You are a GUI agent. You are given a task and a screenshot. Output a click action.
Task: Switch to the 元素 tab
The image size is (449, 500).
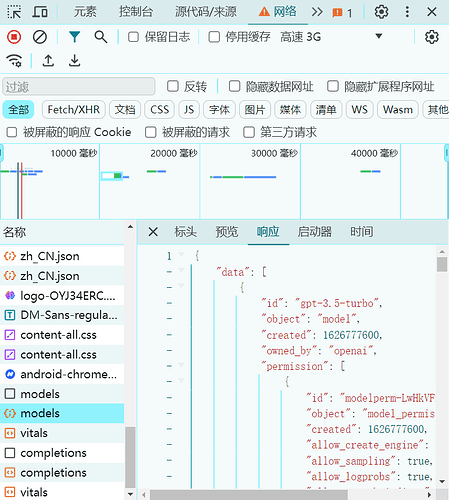point(85,12)
